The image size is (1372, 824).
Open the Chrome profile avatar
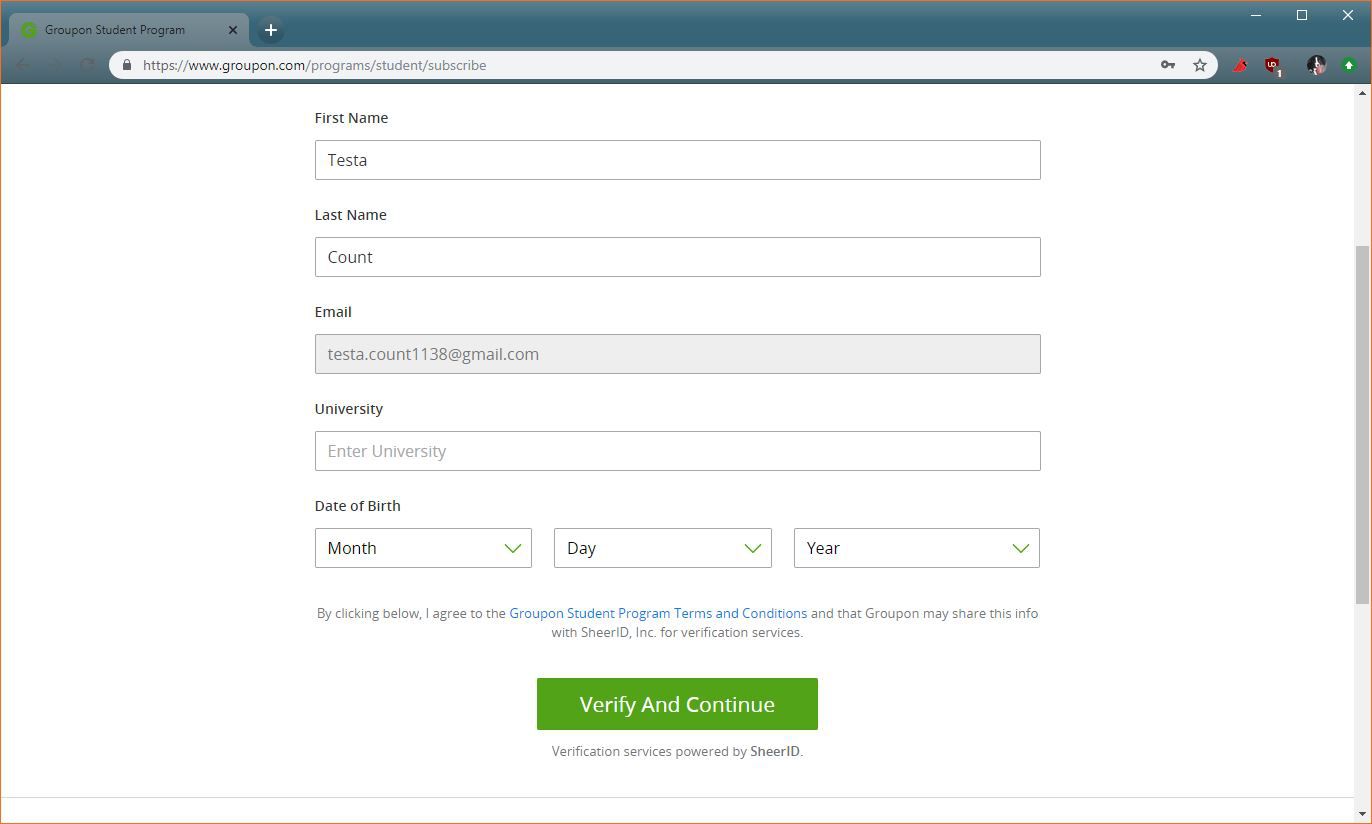pyautogui.click(x=1316, y=65)
